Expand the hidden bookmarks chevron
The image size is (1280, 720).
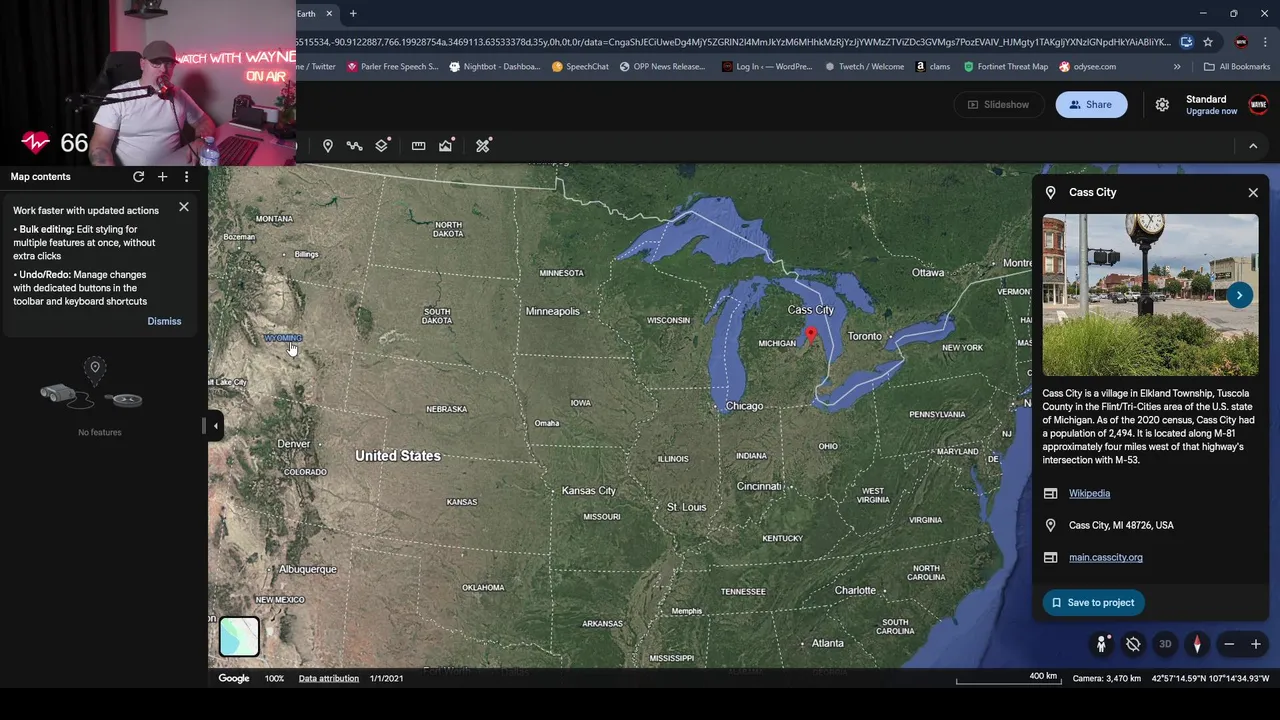tap(1177, 67)
